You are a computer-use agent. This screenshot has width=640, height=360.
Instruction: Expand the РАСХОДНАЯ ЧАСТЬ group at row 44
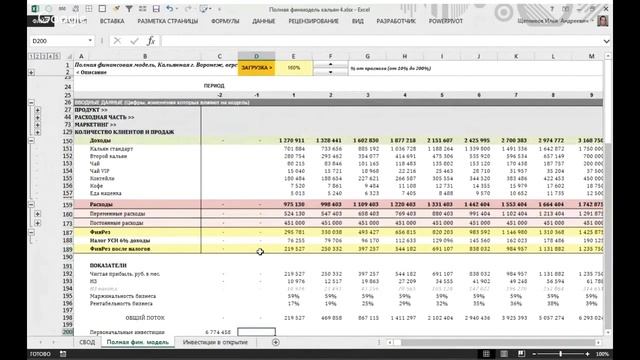click(x=38, y=117)
